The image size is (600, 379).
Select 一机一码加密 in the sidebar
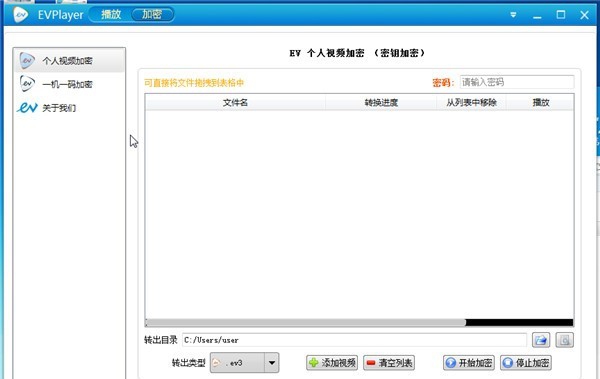[x=69, y=84]
